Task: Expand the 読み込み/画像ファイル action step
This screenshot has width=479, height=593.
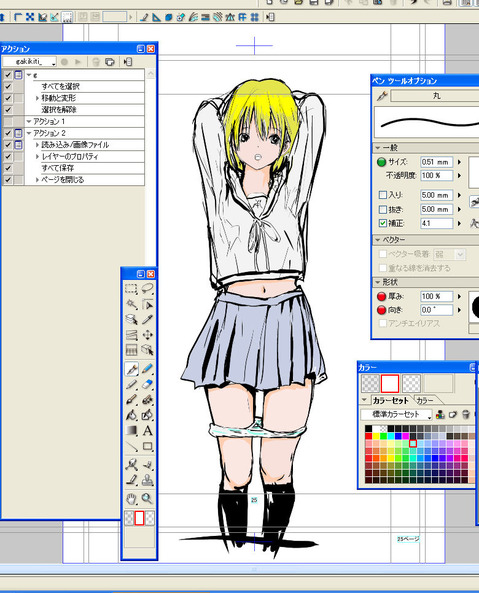Action: [37, 145]
